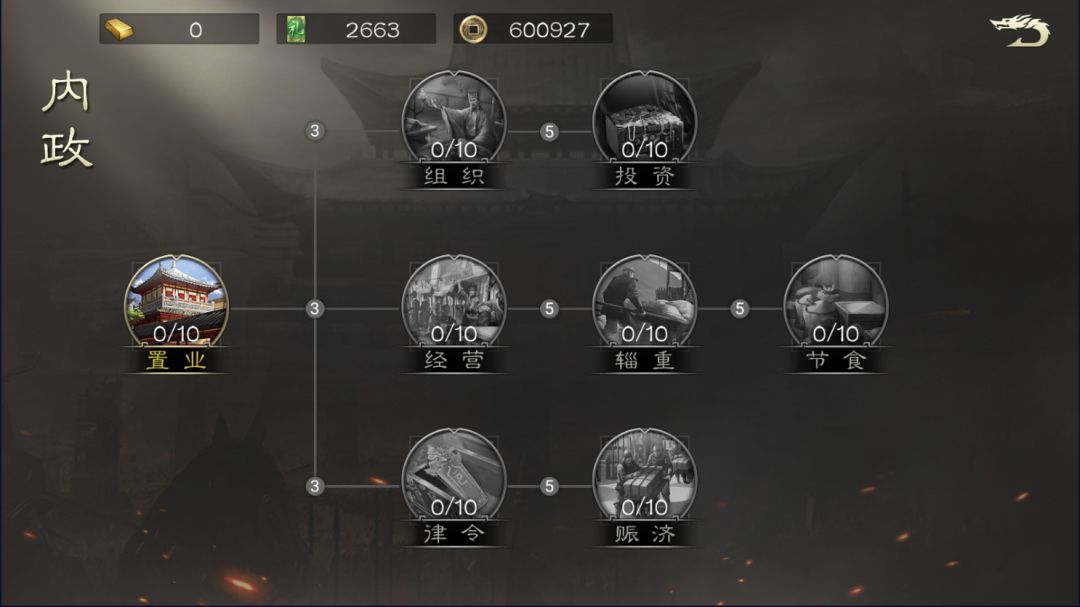Click the requirement 3 node before 津令
Viewport: 1080px width, 607px height.
coord(315,486)
